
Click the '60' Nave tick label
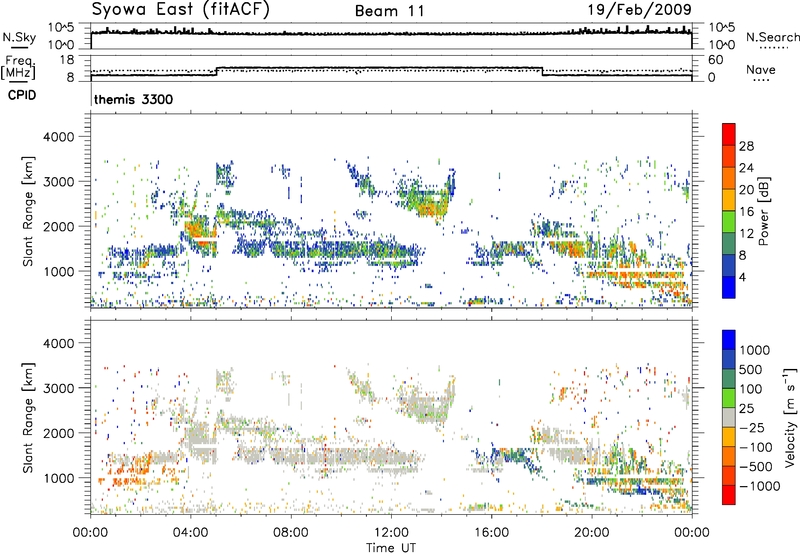tap(715, 60)
